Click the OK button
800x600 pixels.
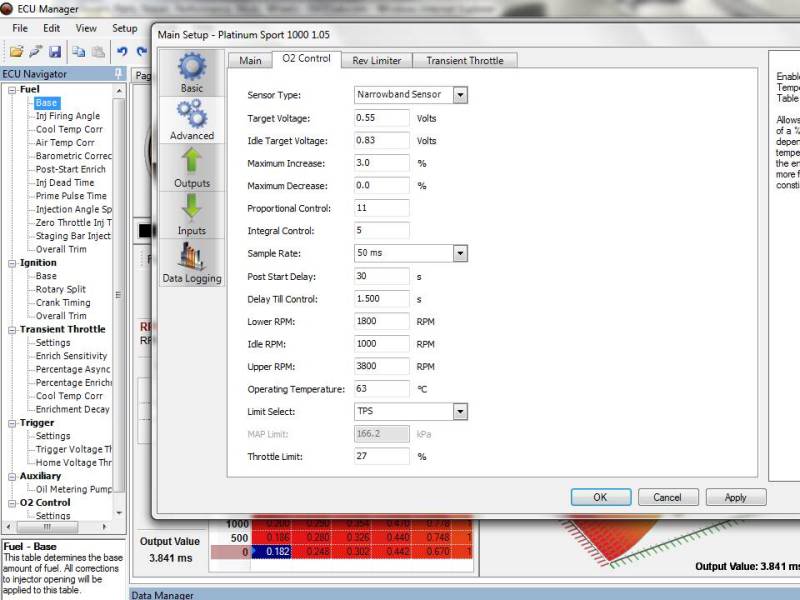pos(601,497)
